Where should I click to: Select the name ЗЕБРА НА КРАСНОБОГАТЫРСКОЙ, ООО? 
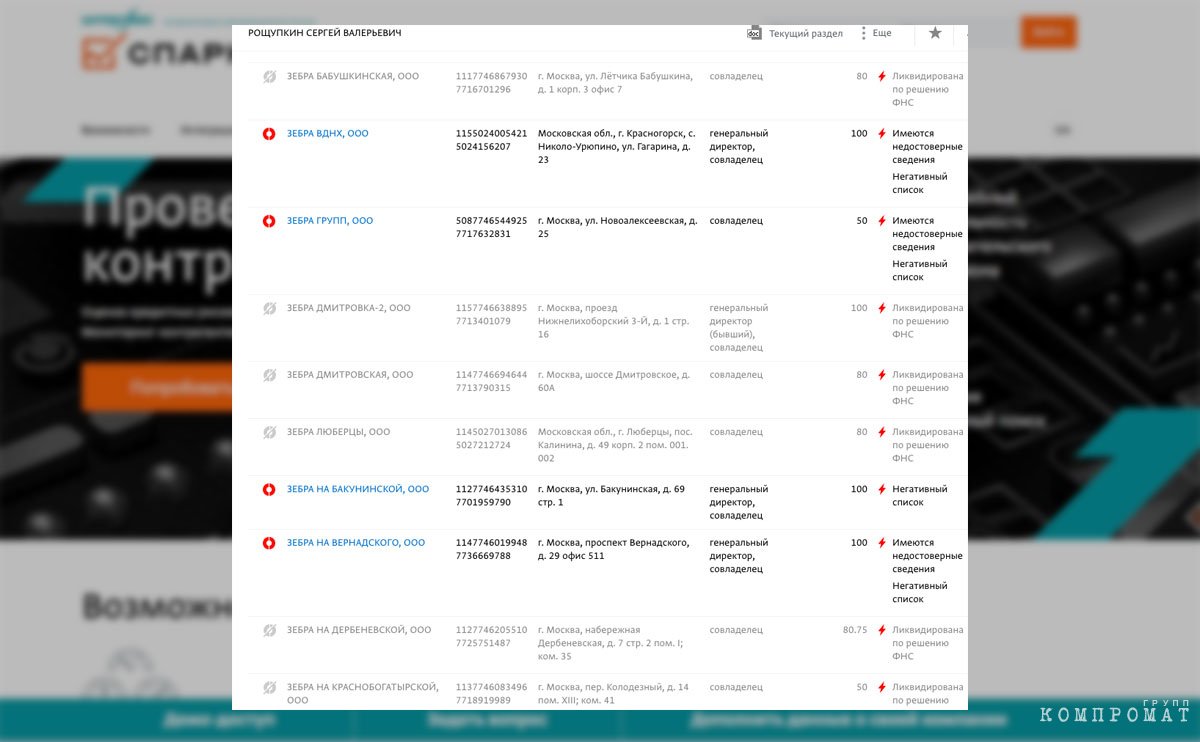(363, 694)
